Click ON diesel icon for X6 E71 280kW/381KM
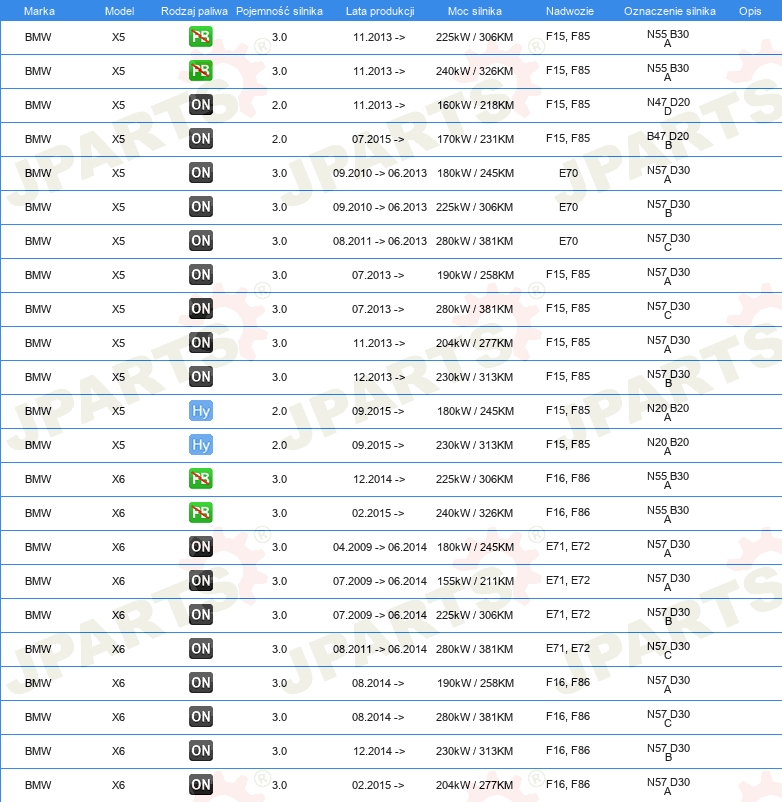 coord(200,649)
